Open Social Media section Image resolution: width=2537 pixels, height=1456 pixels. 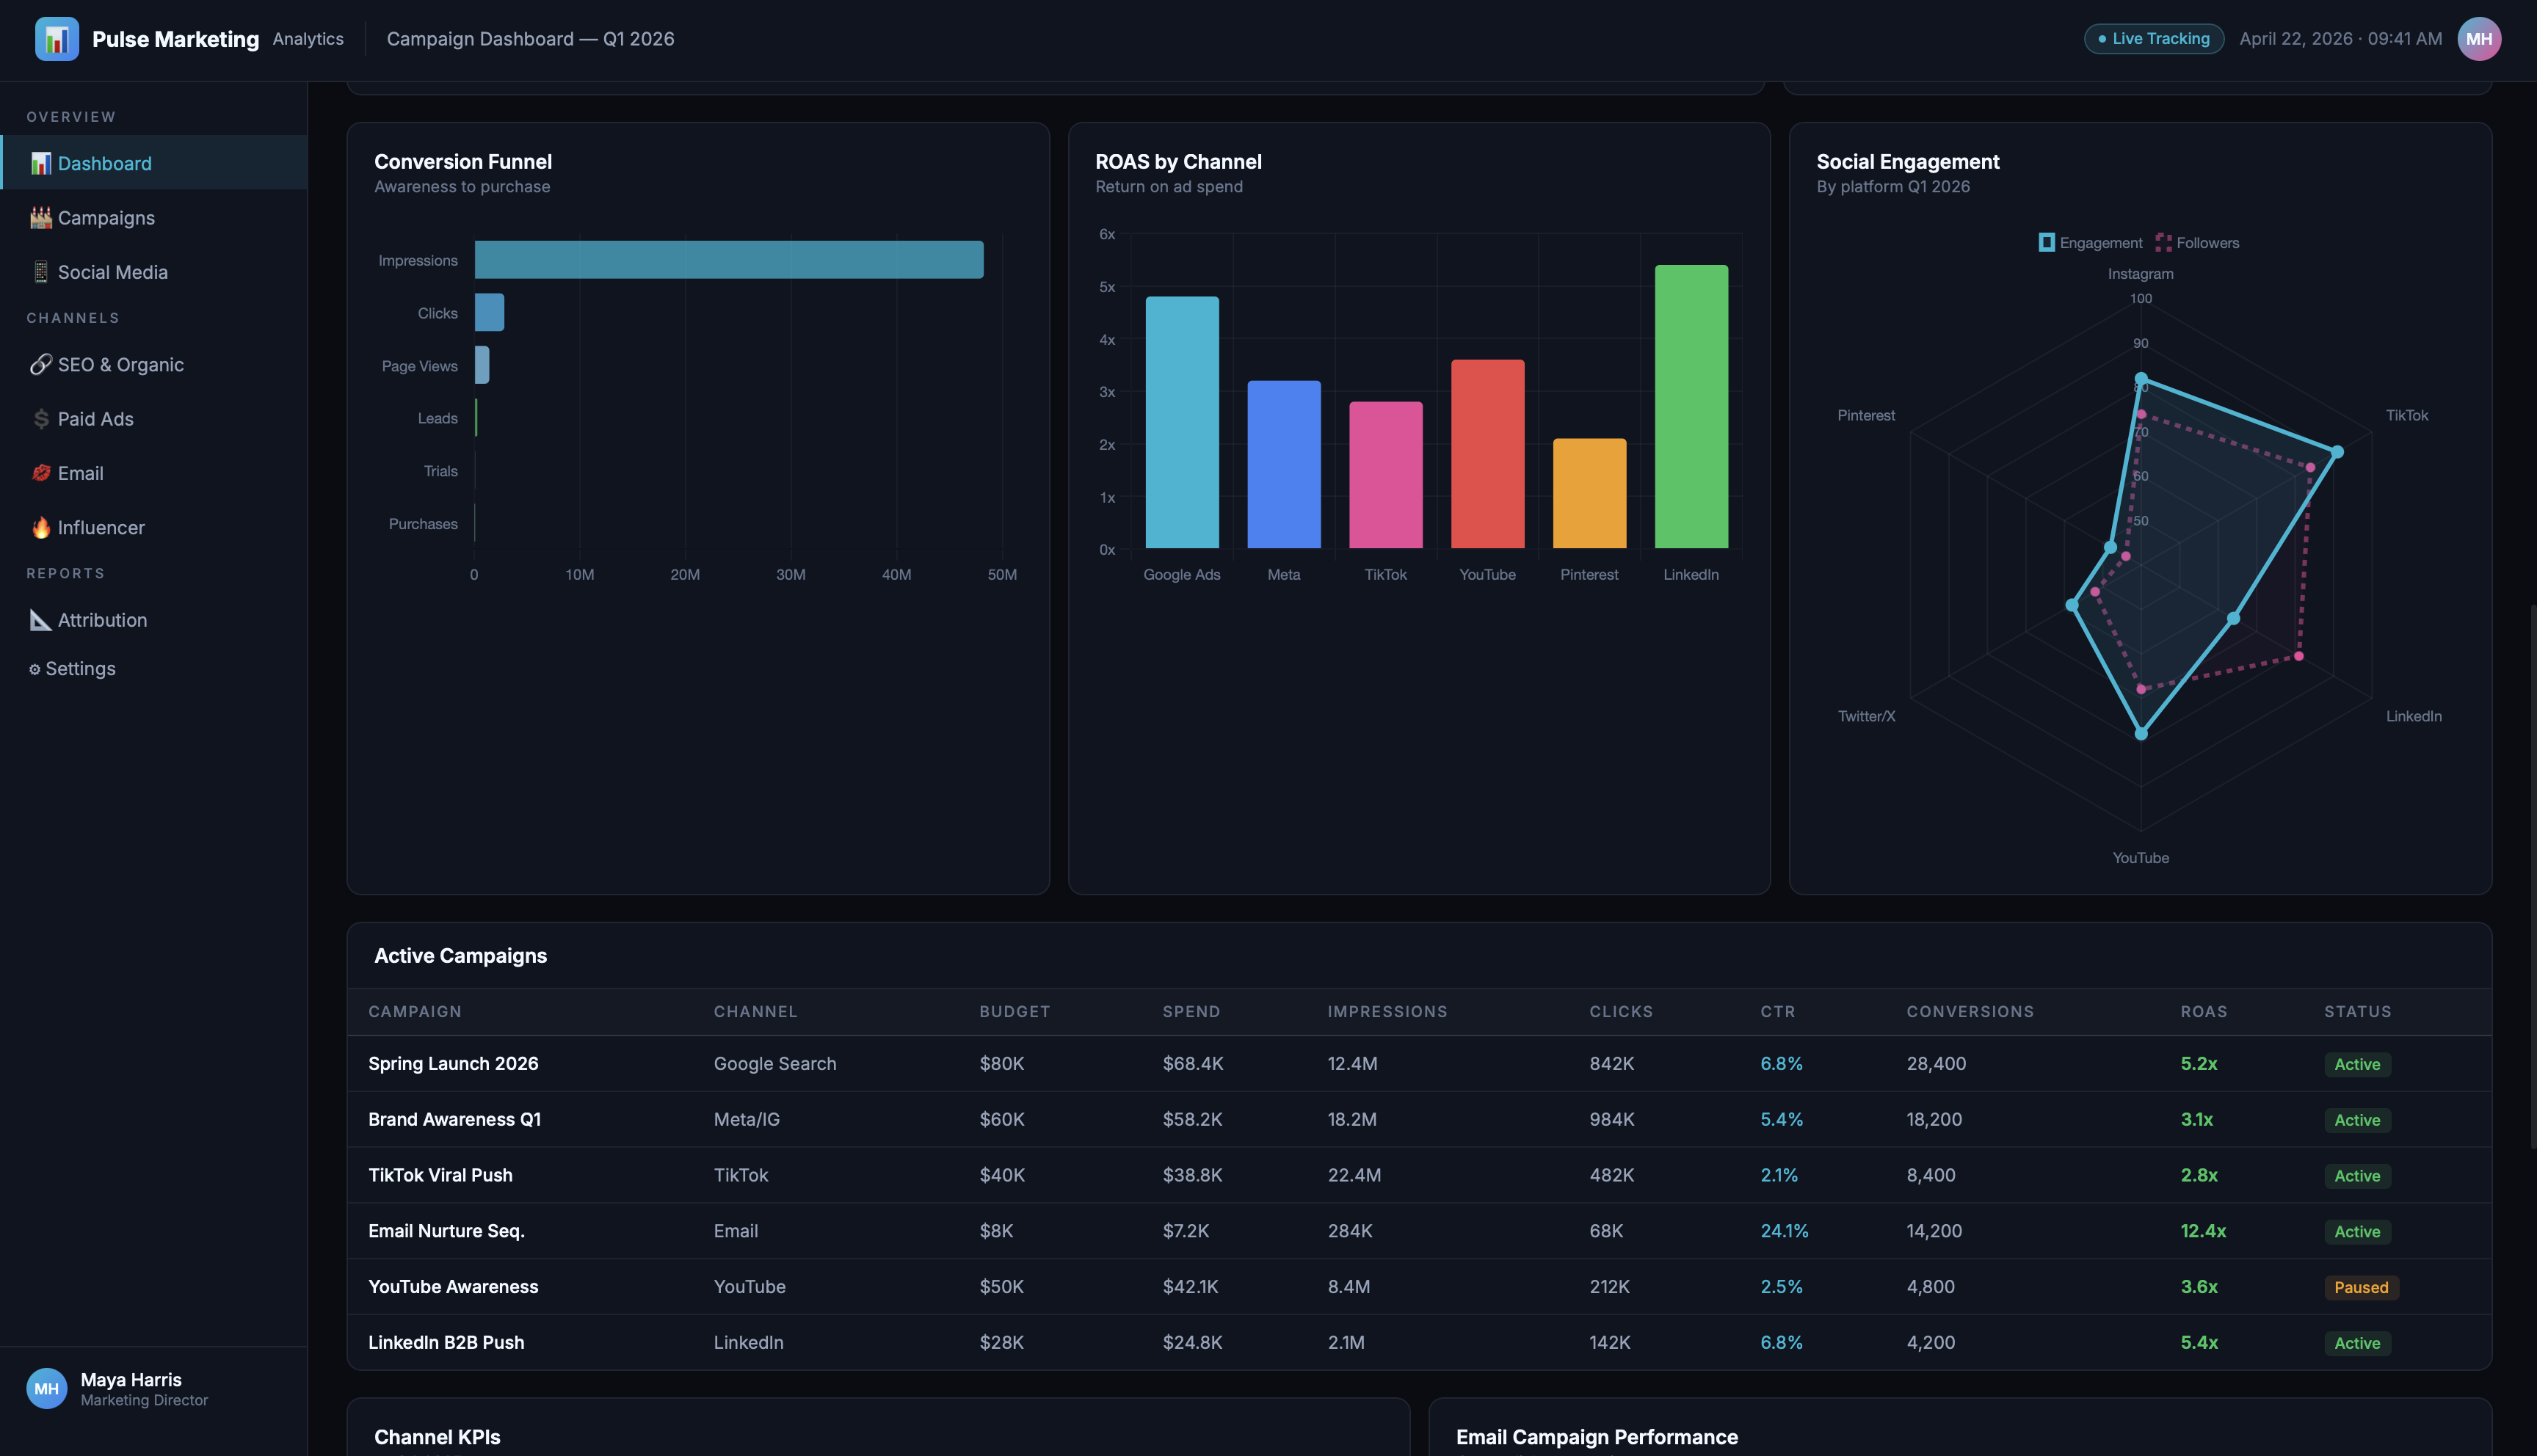point(154,272)
